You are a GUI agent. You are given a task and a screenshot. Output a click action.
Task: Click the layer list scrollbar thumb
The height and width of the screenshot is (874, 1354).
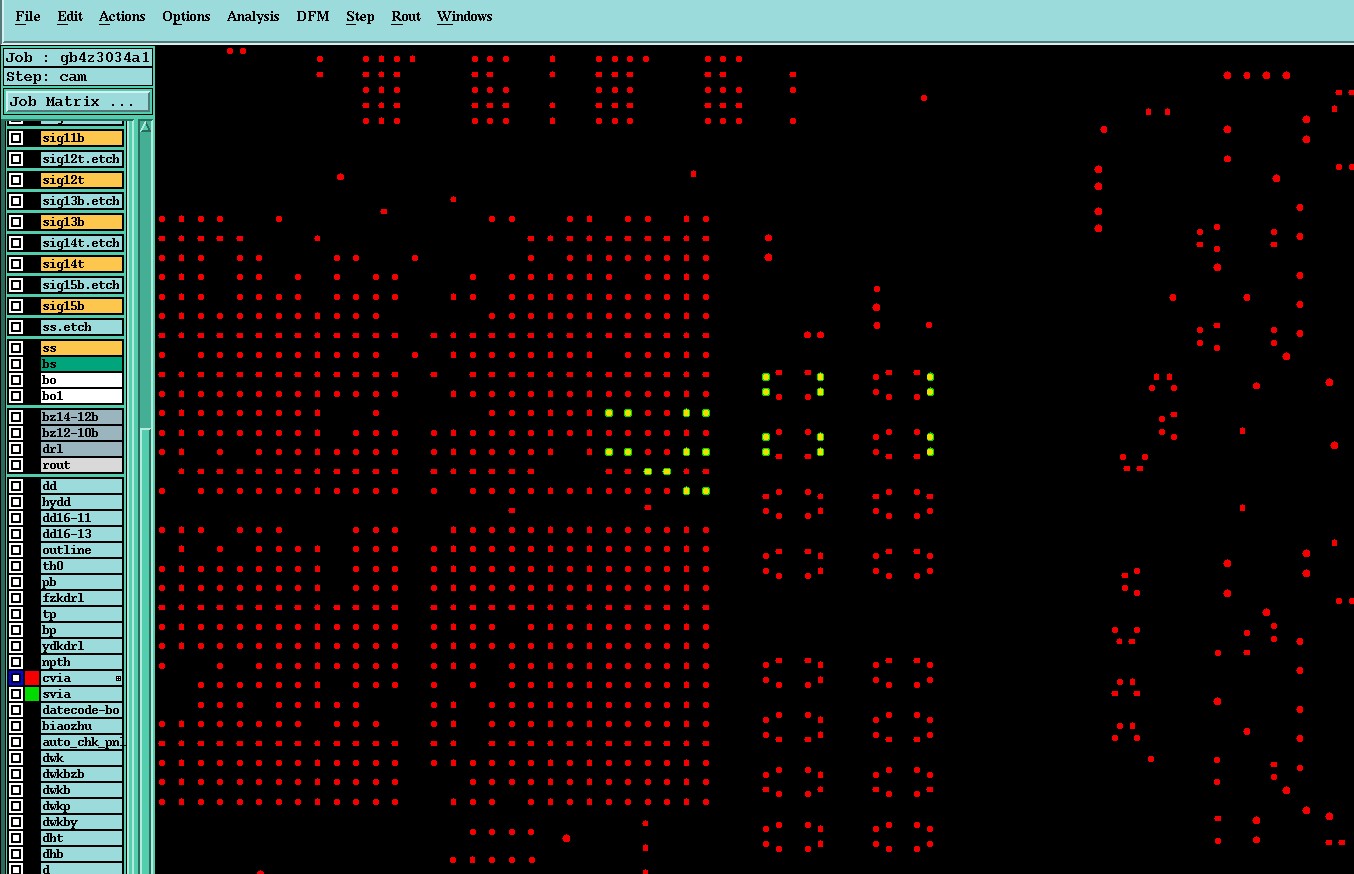[x=145, y=650]
